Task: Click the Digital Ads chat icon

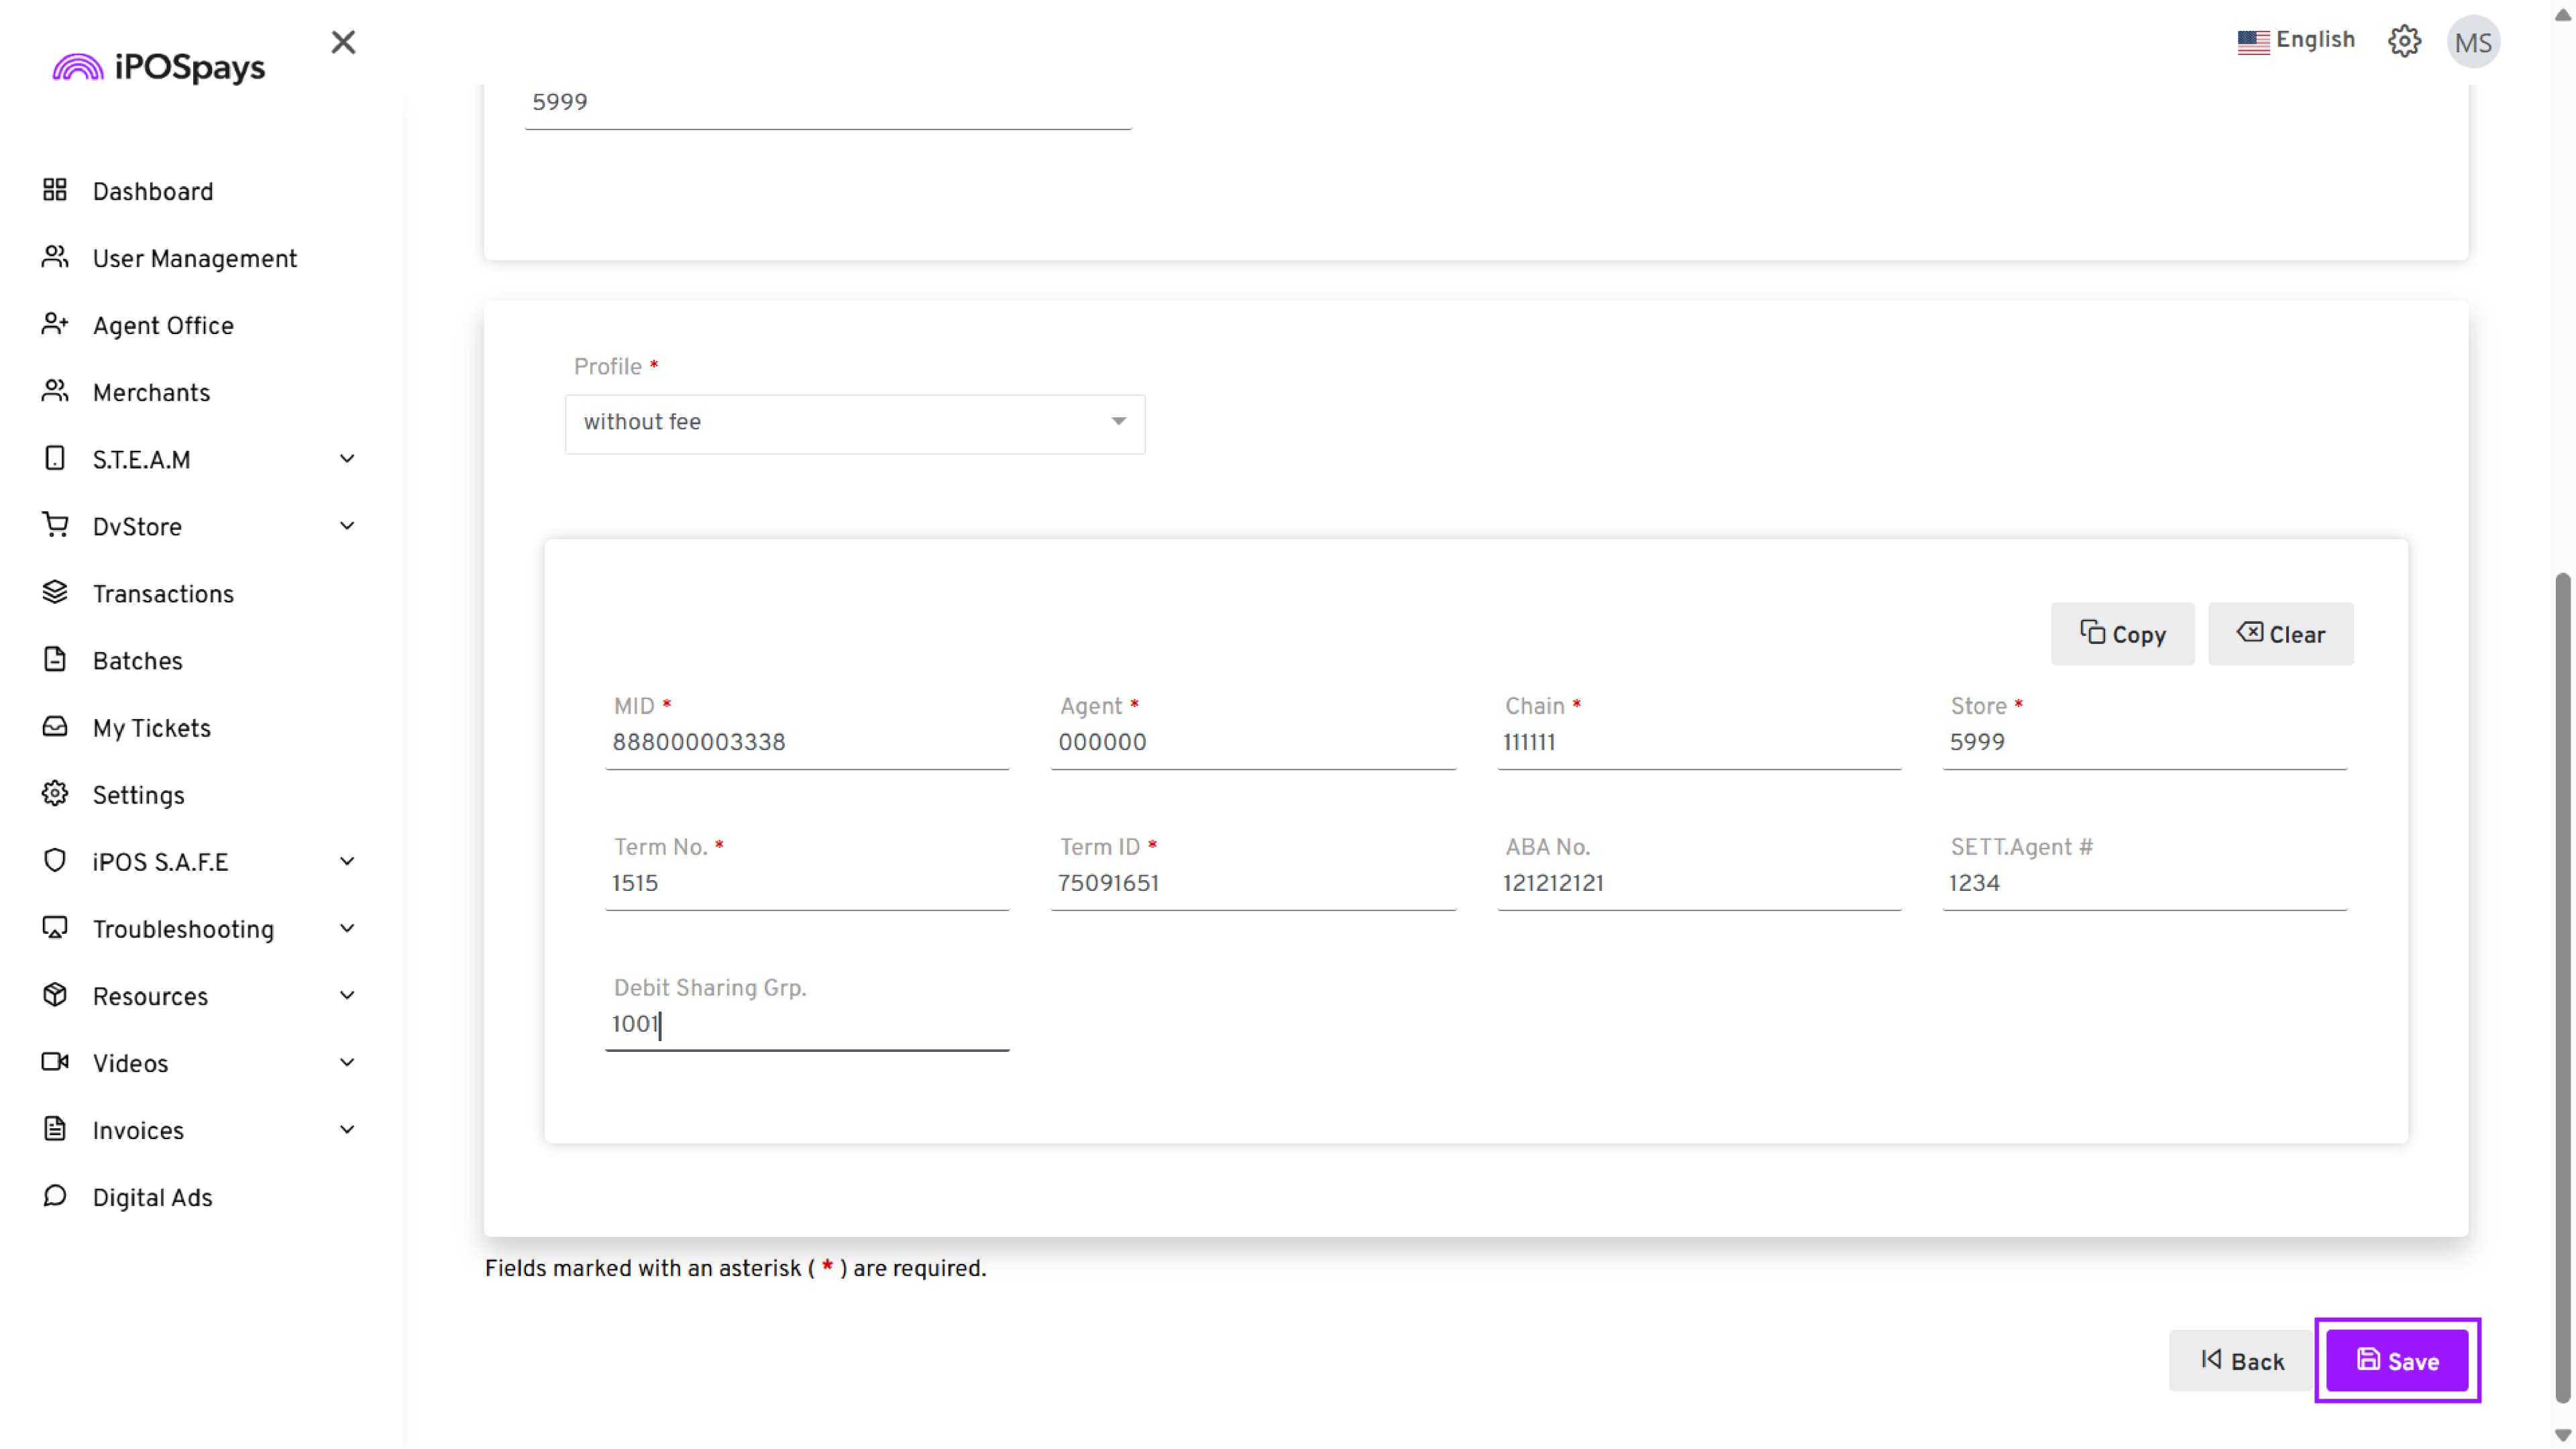Action: coord(55,1196)
